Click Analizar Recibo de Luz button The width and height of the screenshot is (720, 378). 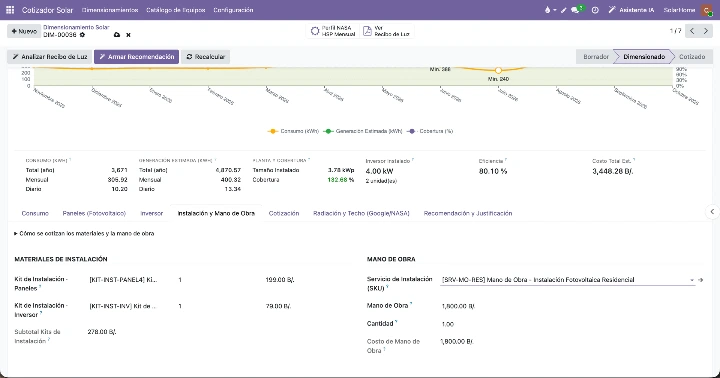click(50, 56)
